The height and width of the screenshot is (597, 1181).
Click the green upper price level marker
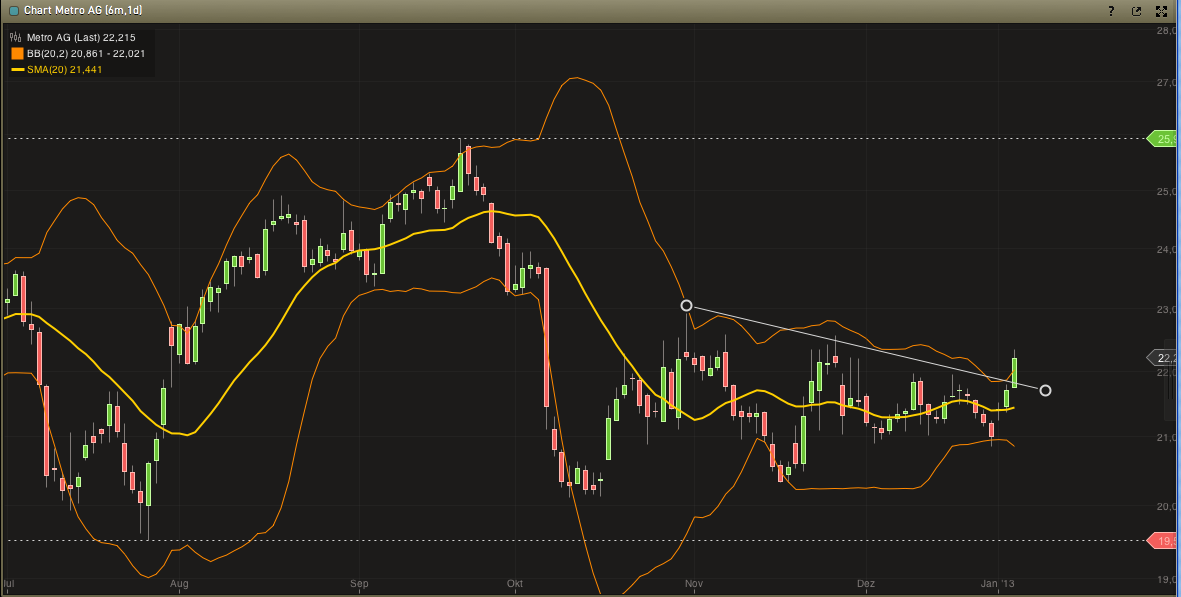(1163, 139)
